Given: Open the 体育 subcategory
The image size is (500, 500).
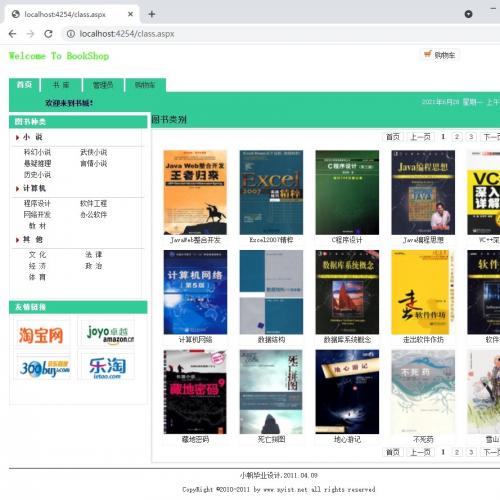Looking at the screenshot, I should (x=37, y=277).
